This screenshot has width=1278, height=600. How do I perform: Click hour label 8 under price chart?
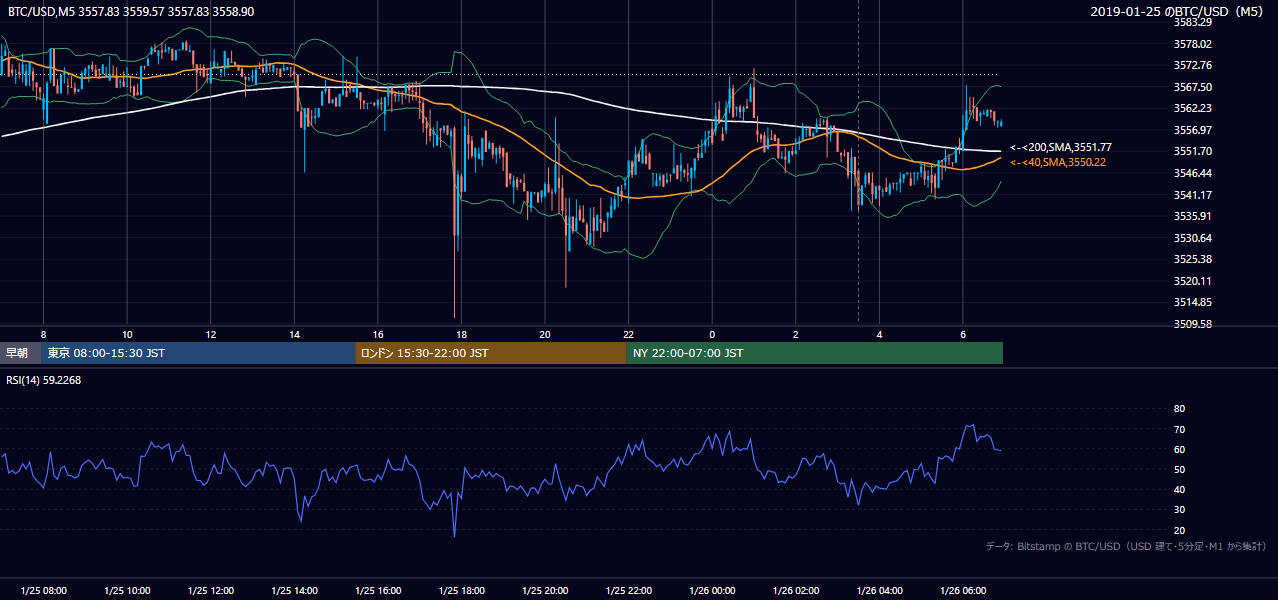click(x=43, y=334)
